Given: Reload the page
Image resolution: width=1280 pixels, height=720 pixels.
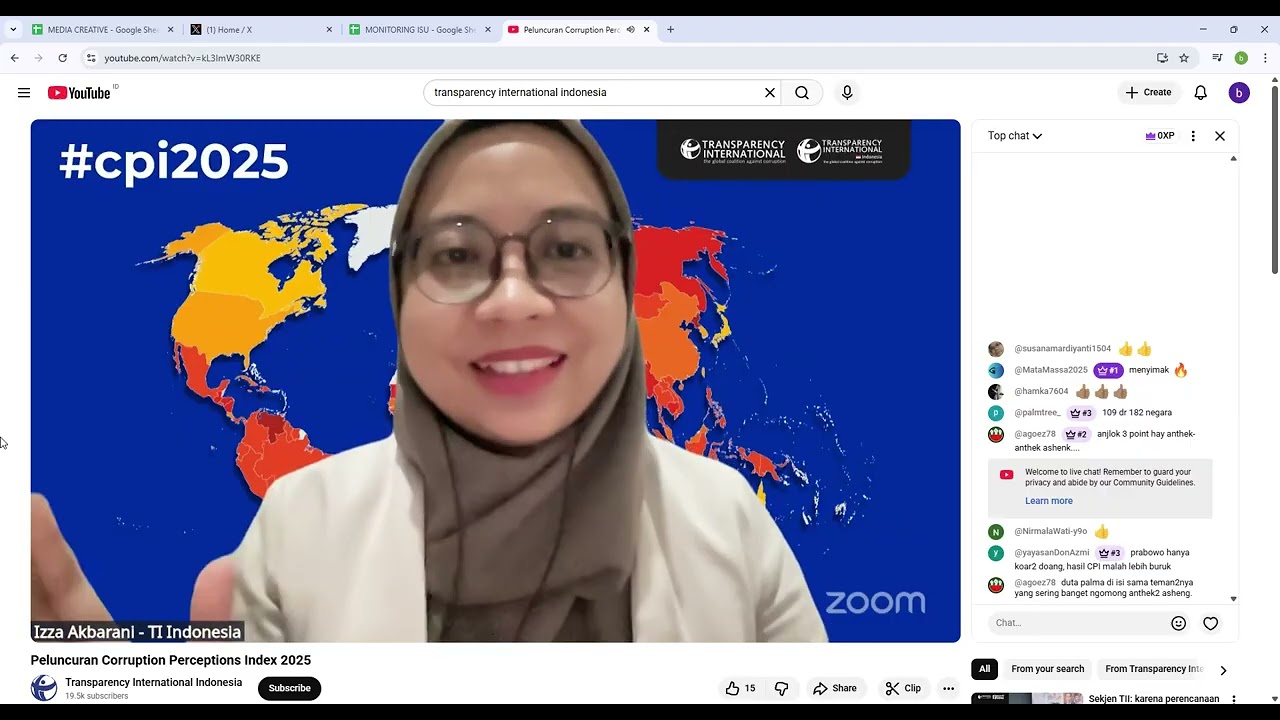Looking at the screenshot, I should [62, 58].
